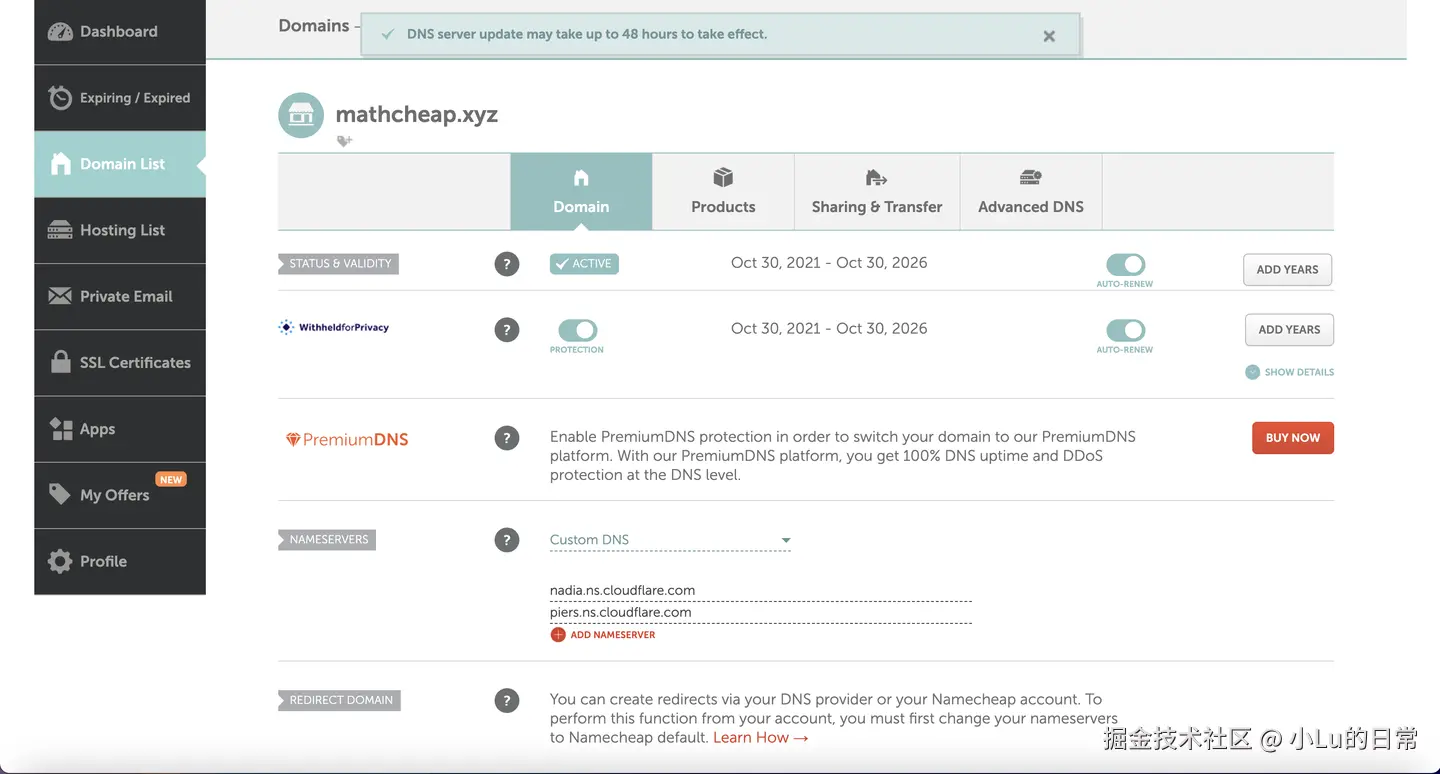Switch to the Products tab
The width and height of the screenshot is (1440, 774).
click(x=723, y=192)
